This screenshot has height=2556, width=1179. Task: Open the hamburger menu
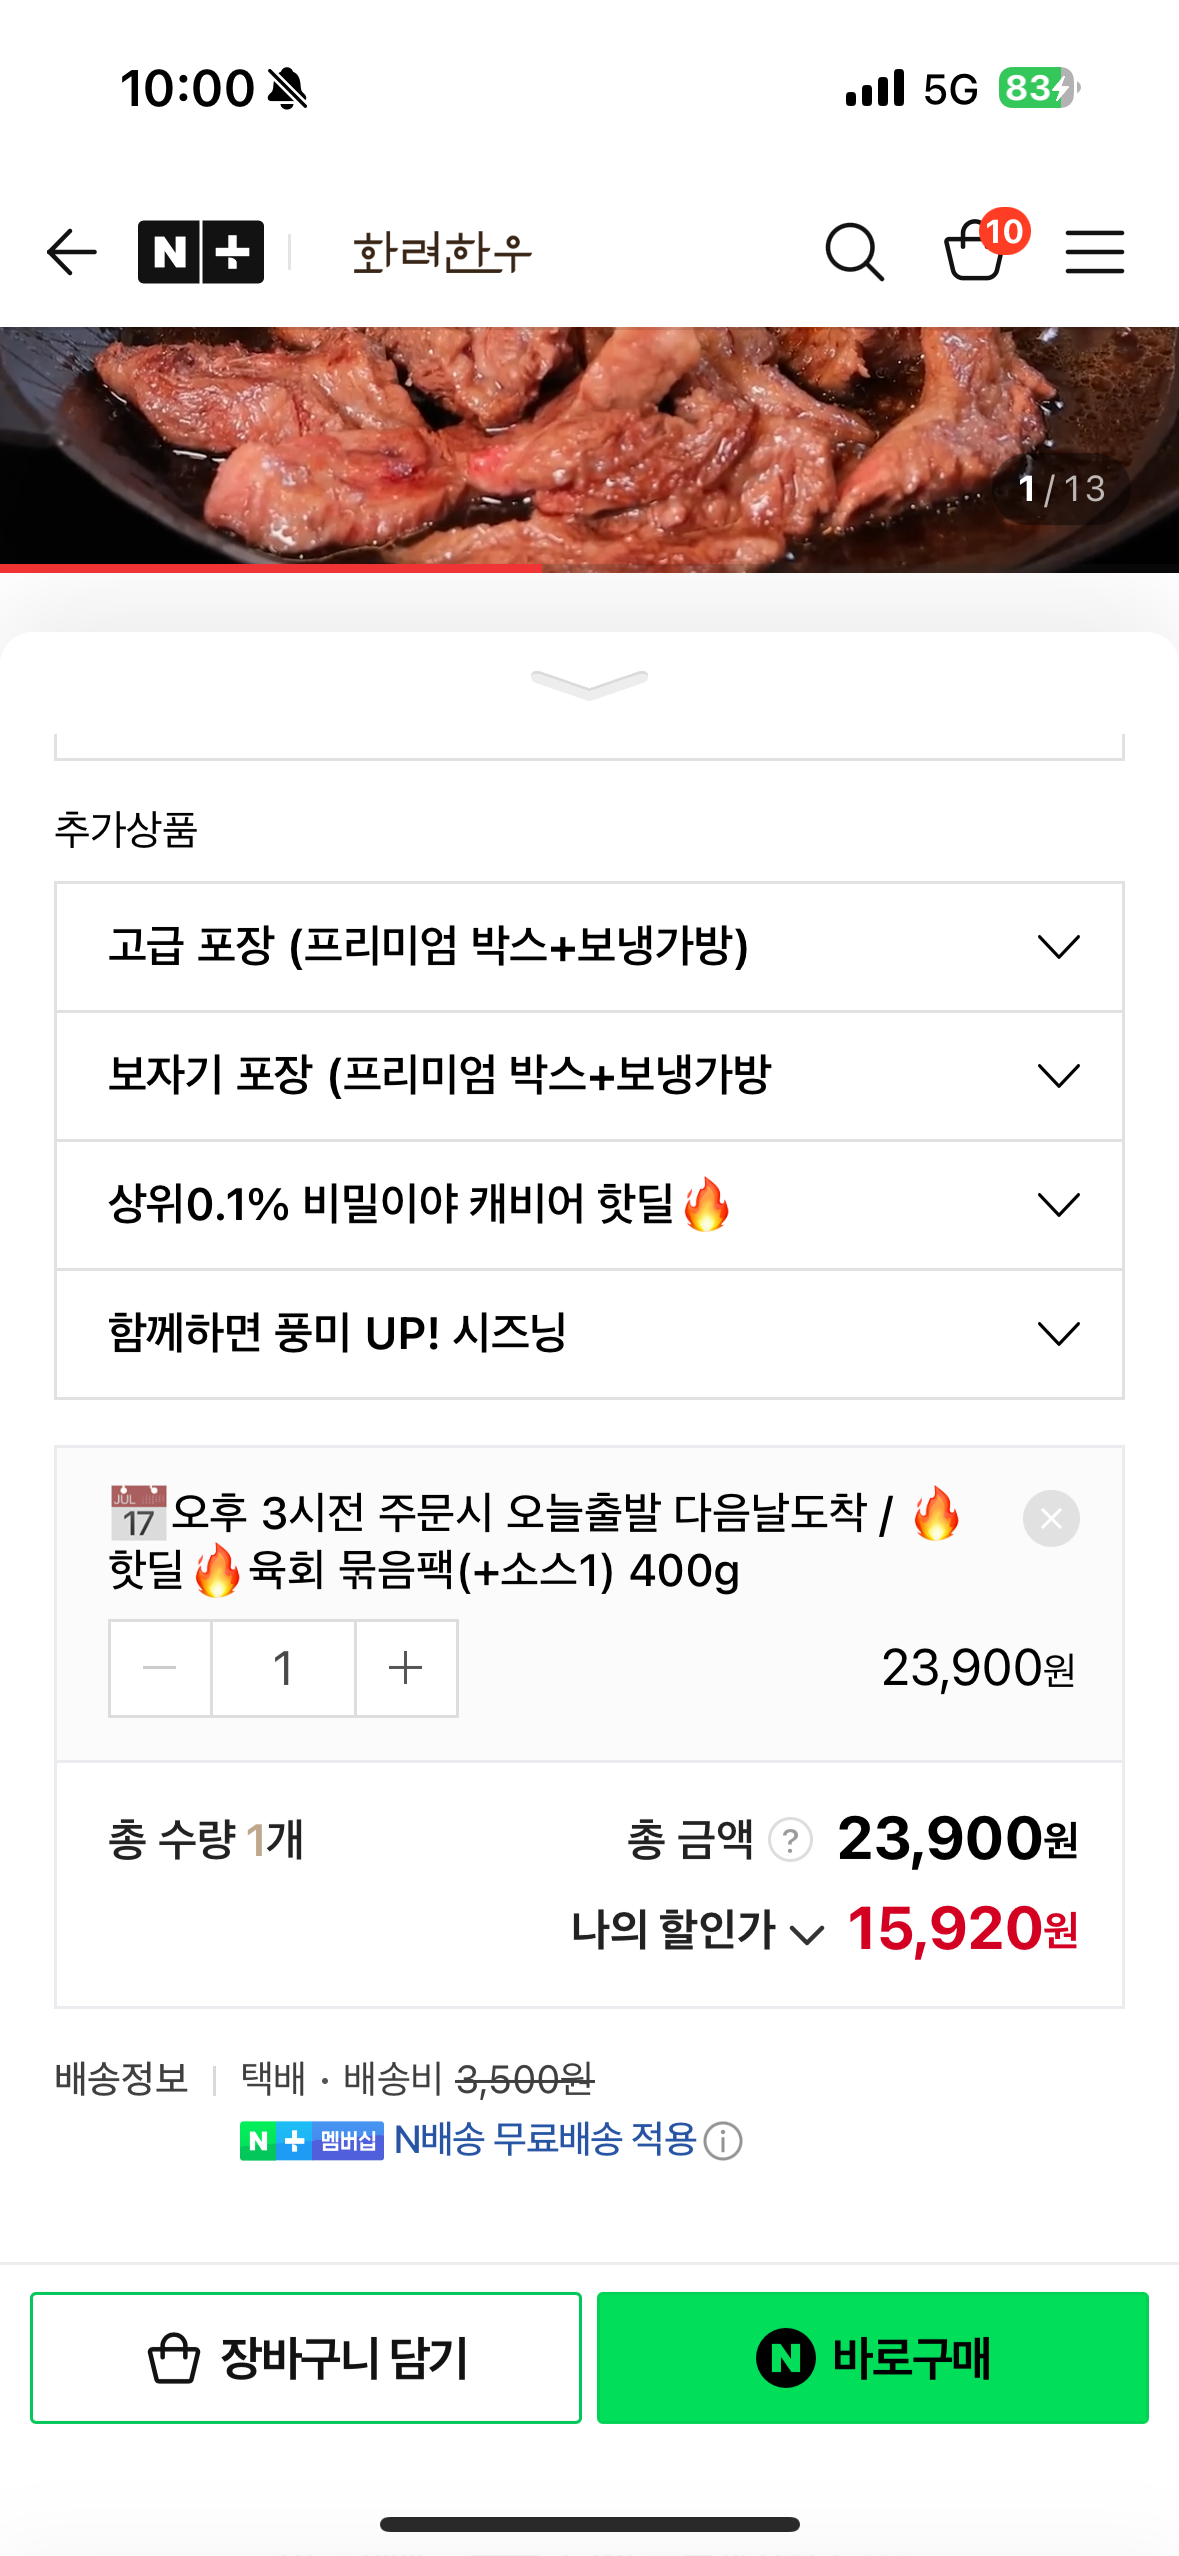(1094, 251)
